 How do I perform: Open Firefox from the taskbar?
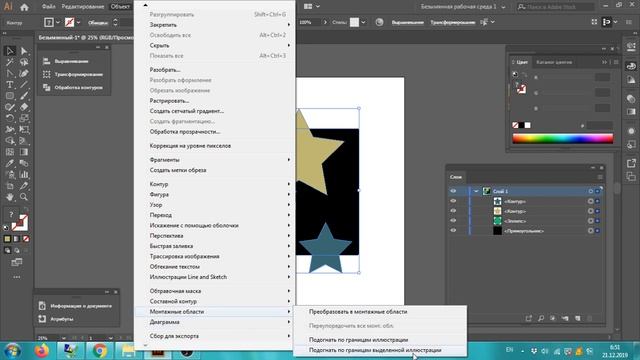tap(42, 351)
